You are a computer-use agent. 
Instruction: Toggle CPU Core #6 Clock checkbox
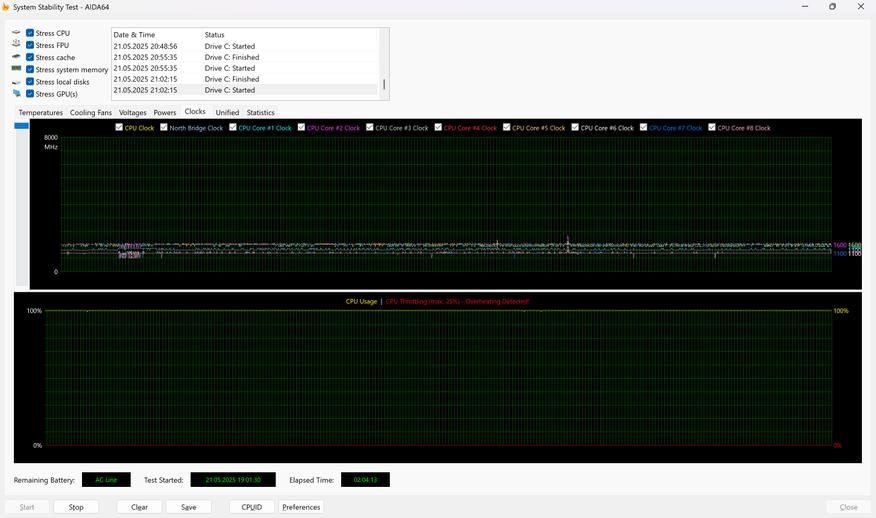click(x=575, y=127)
